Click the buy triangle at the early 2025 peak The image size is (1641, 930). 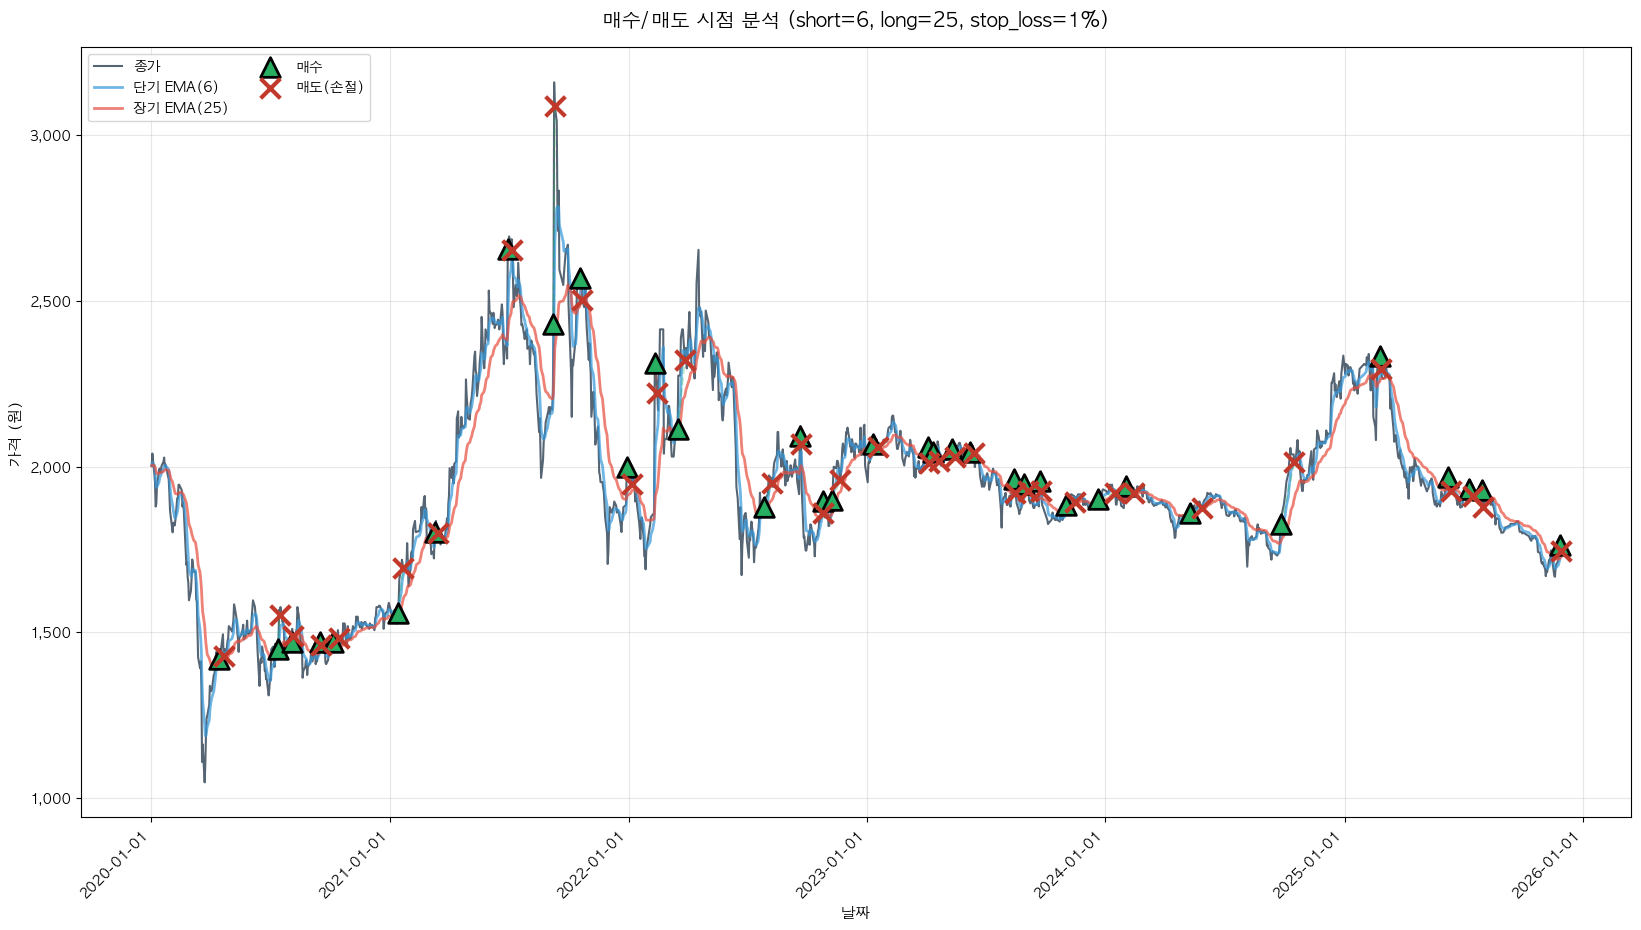[x=1380, y=357]
